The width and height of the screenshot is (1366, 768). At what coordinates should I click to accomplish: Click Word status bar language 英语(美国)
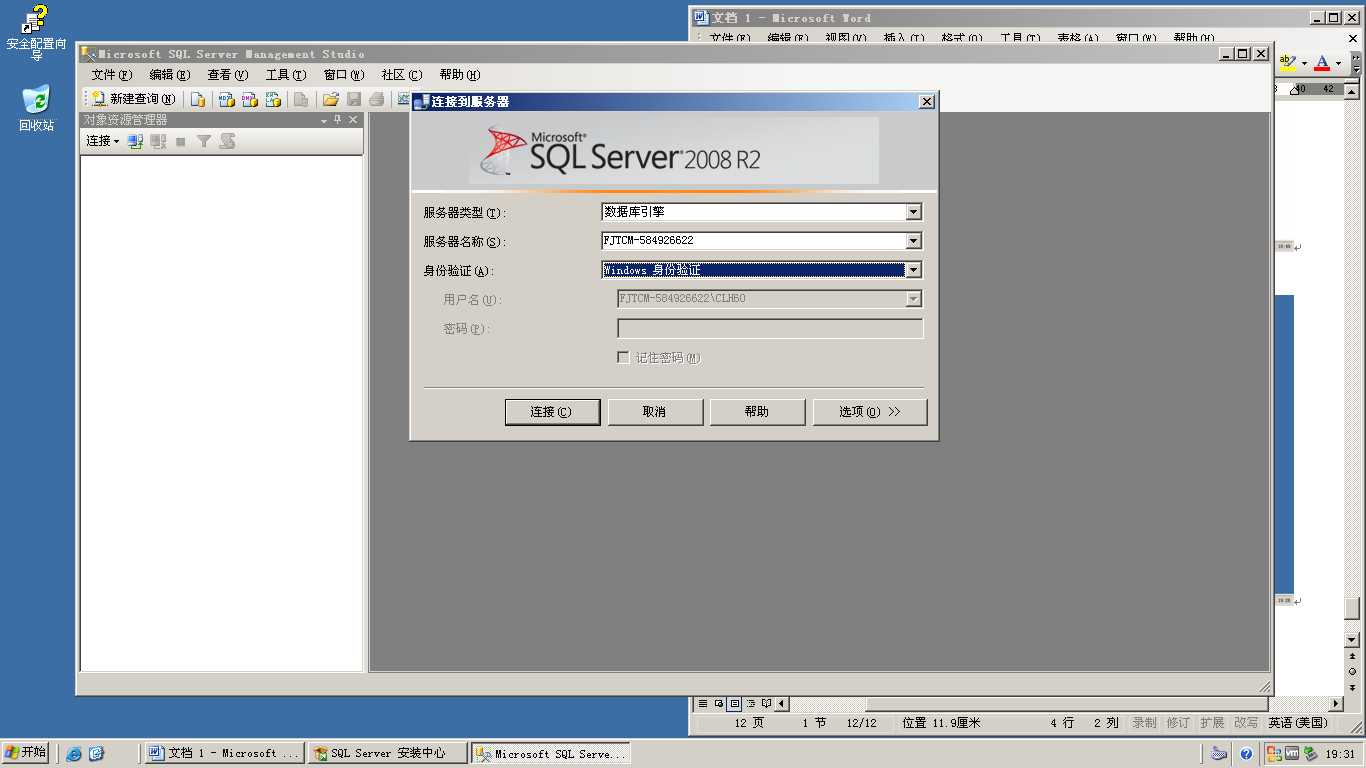pos(1298,723)
